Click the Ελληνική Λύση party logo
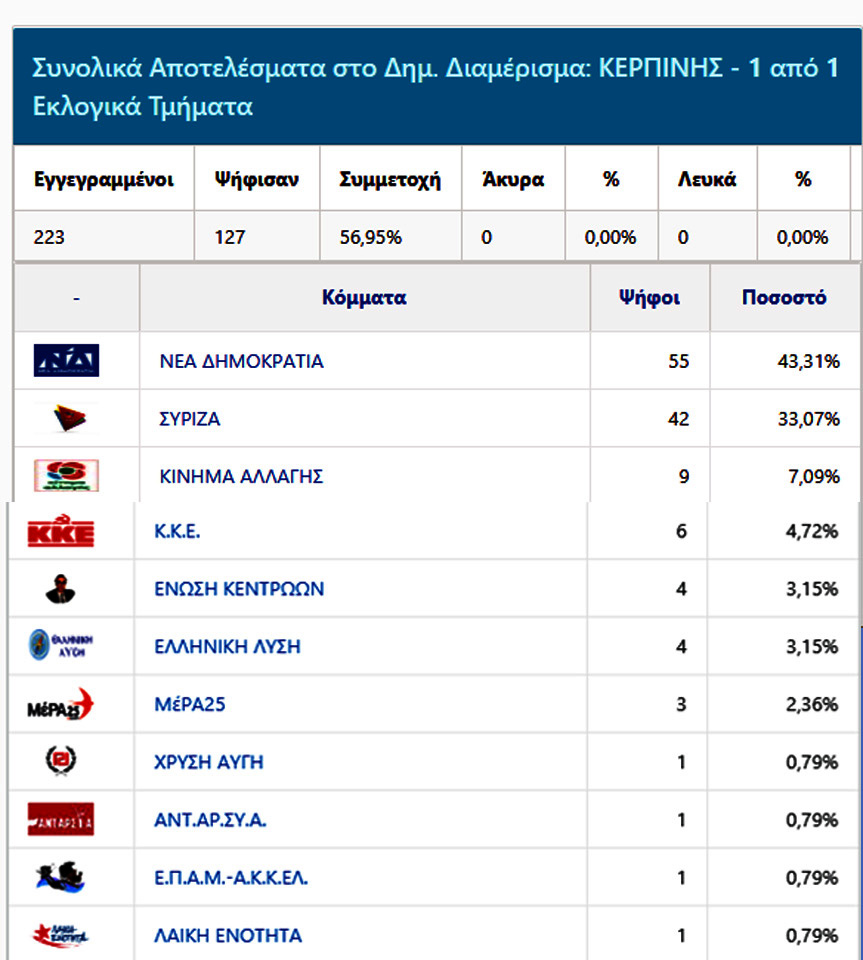 pos(61,645)
